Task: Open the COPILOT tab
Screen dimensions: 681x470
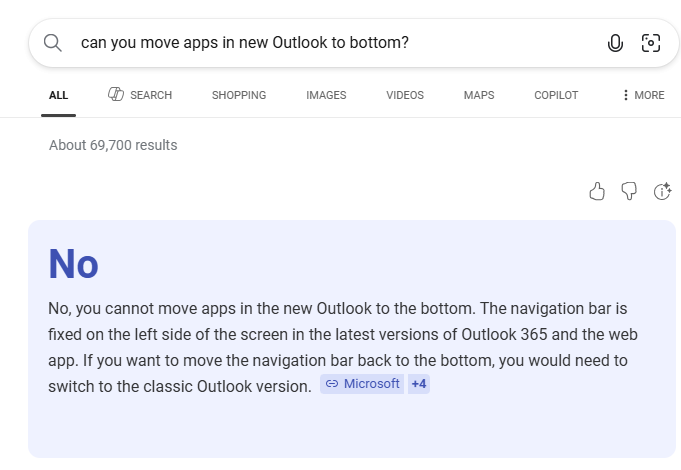Action: (556, 95)
